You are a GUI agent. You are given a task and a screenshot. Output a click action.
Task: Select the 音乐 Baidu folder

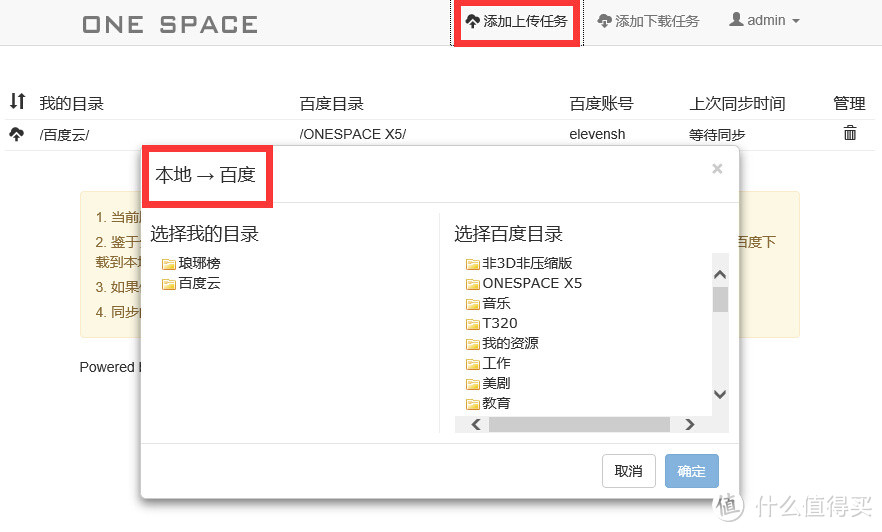(488, 304)
